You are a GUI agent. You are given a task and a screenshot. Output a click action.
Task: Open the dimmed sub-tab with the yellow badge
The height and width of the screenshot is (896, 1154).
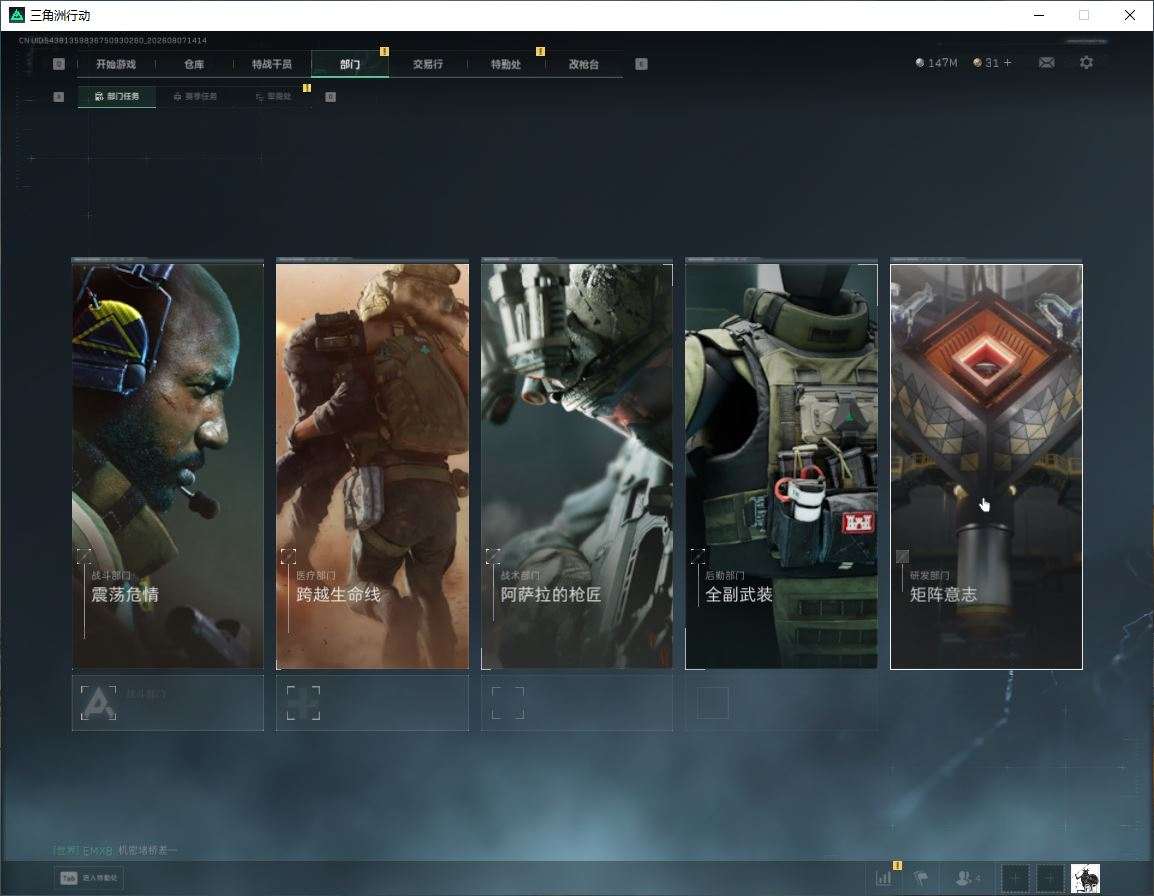273,96
